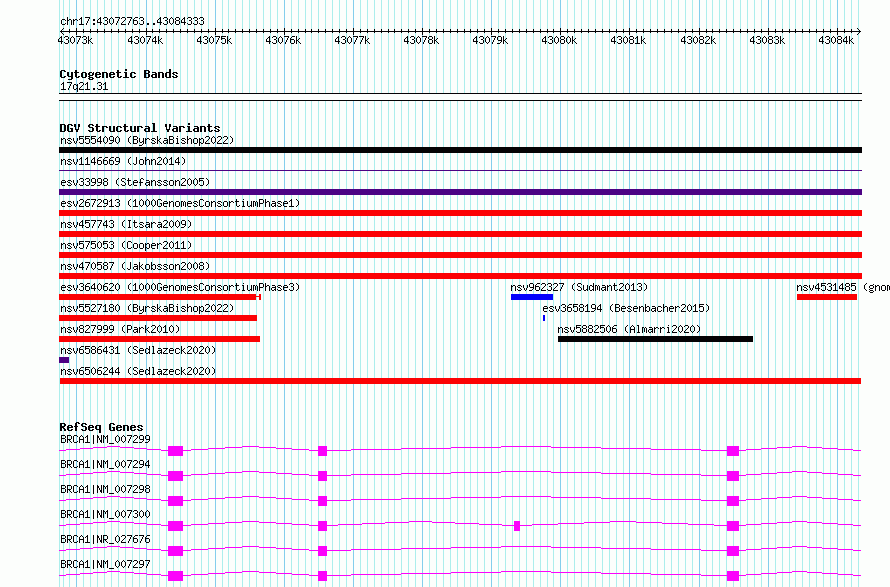890x587 pixels.
Task: Select the red nsv6506244 variant bar
Action: click(x=460, y=381)
